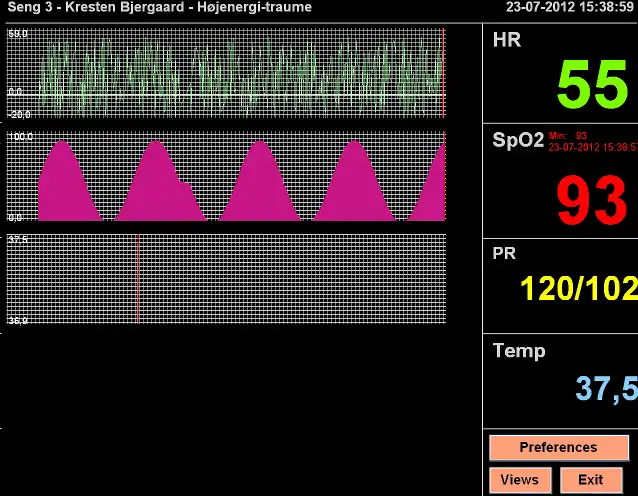Click the HR panel label
Viewport: 638px width, 496px height.
click(507, 41)
